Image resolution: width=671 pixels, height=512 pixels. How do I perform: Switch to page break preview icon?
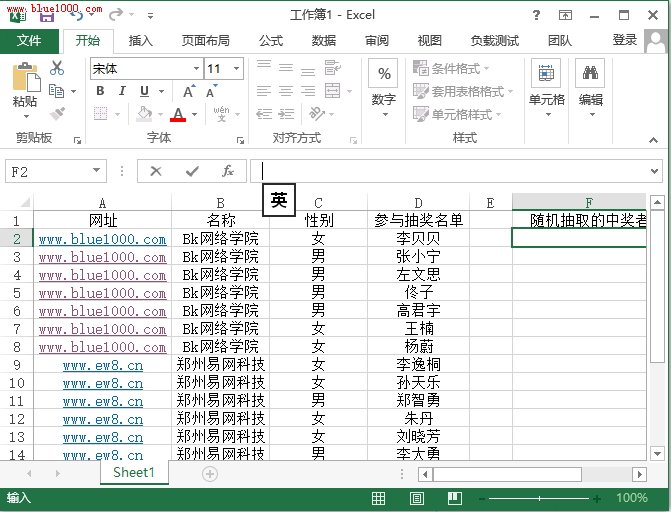(x=455, y=498)
